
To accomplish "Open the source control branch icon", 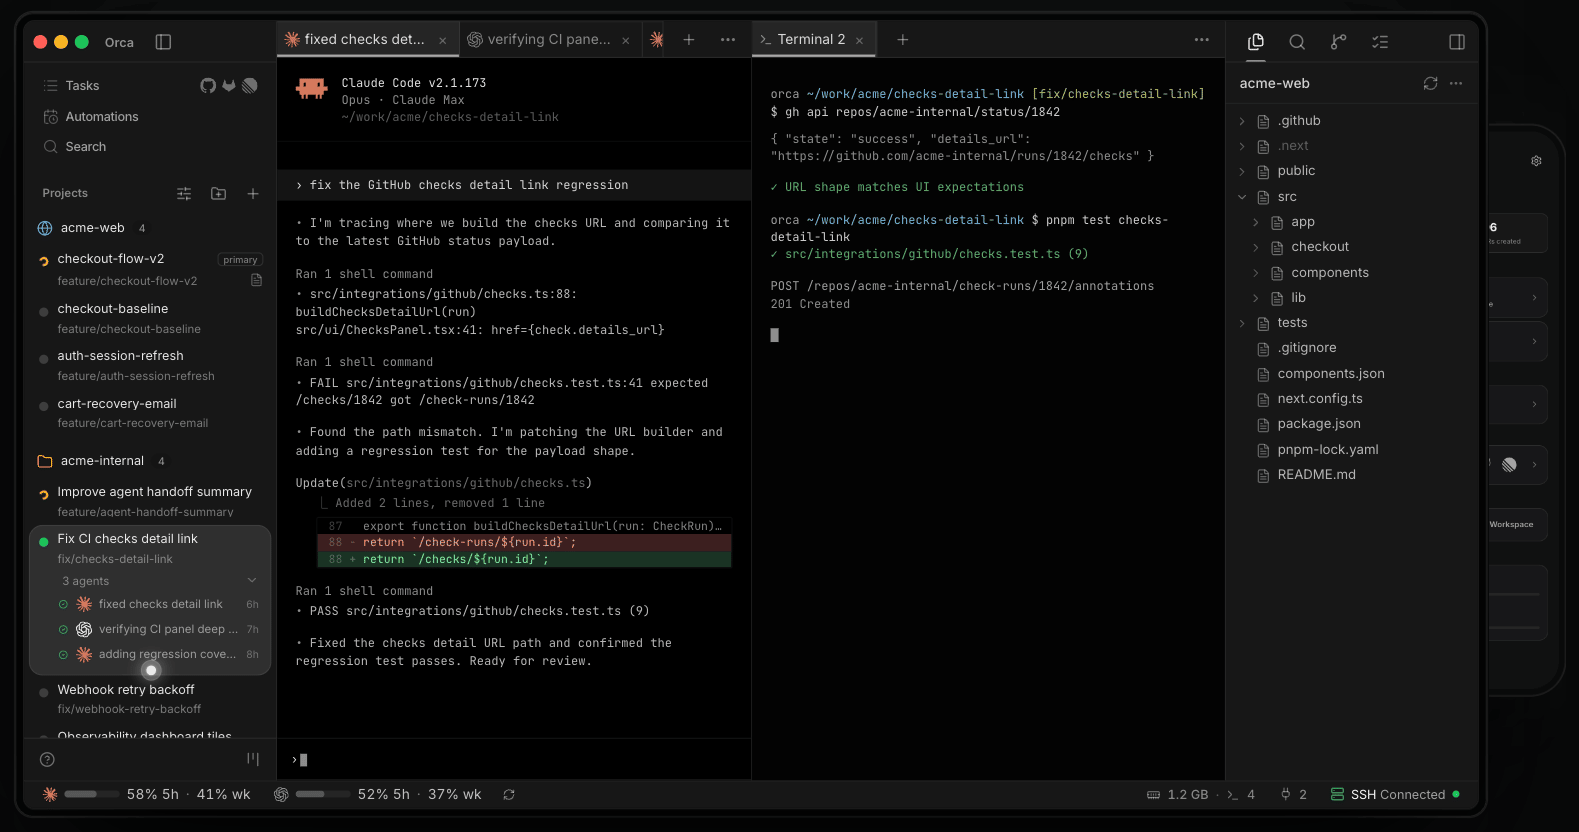I will [1338, 41].
